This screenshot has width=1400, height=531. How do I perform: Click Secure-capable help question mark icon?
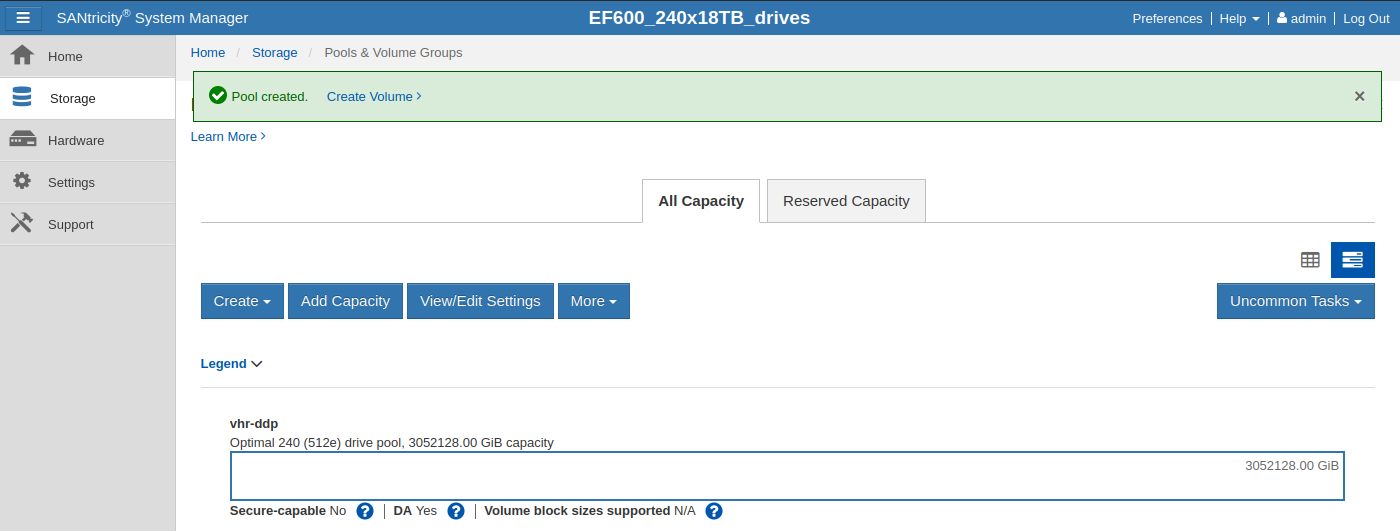(365, 511)
